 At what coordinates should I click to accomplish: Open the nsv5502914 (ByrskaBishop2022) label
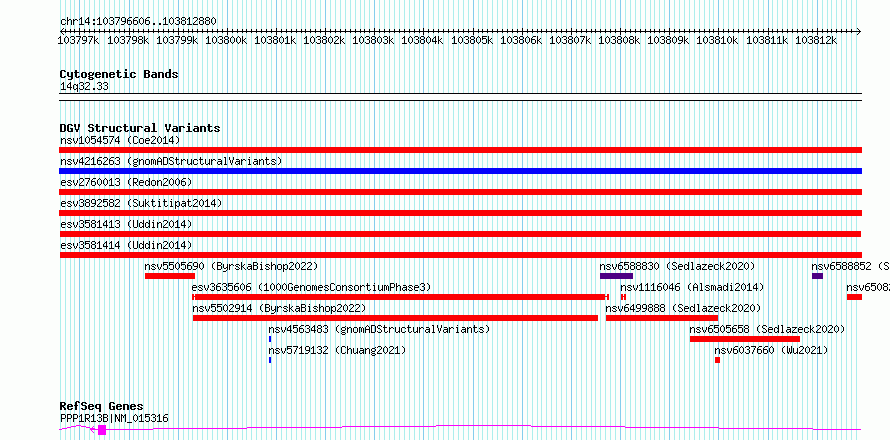click(x=279, y=308)
